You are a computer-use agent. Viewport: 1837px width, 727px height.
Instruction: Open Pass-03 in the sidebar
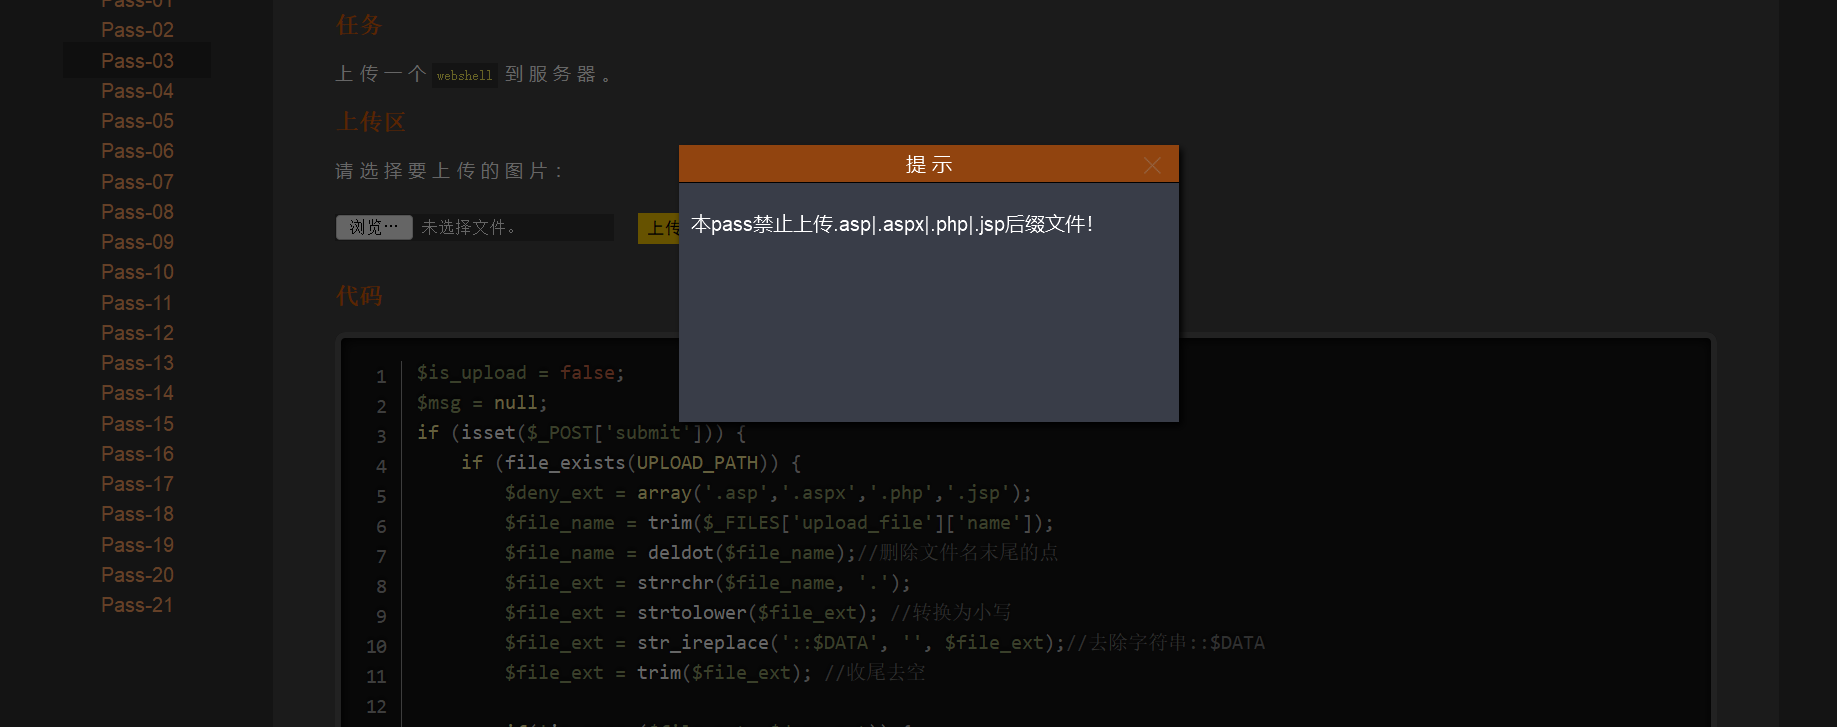[137, 61]
